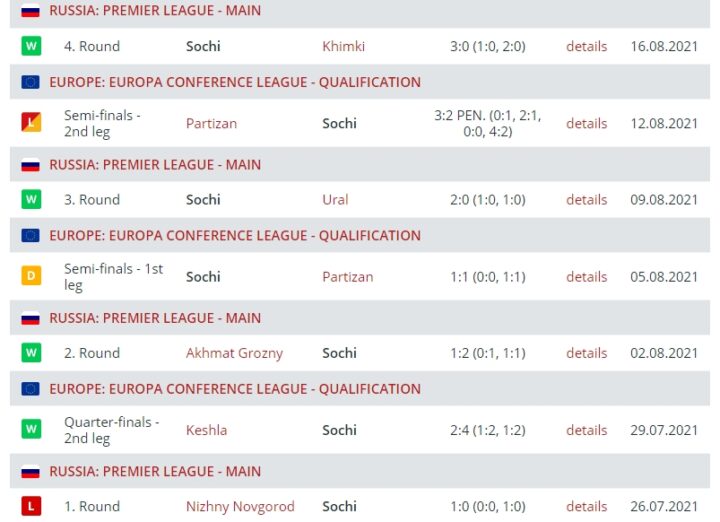The height and width of the screenshot is (522, 720).
Task: Click the green W icon for Sochi–Khimki match
Action: (x=31, y=46)
